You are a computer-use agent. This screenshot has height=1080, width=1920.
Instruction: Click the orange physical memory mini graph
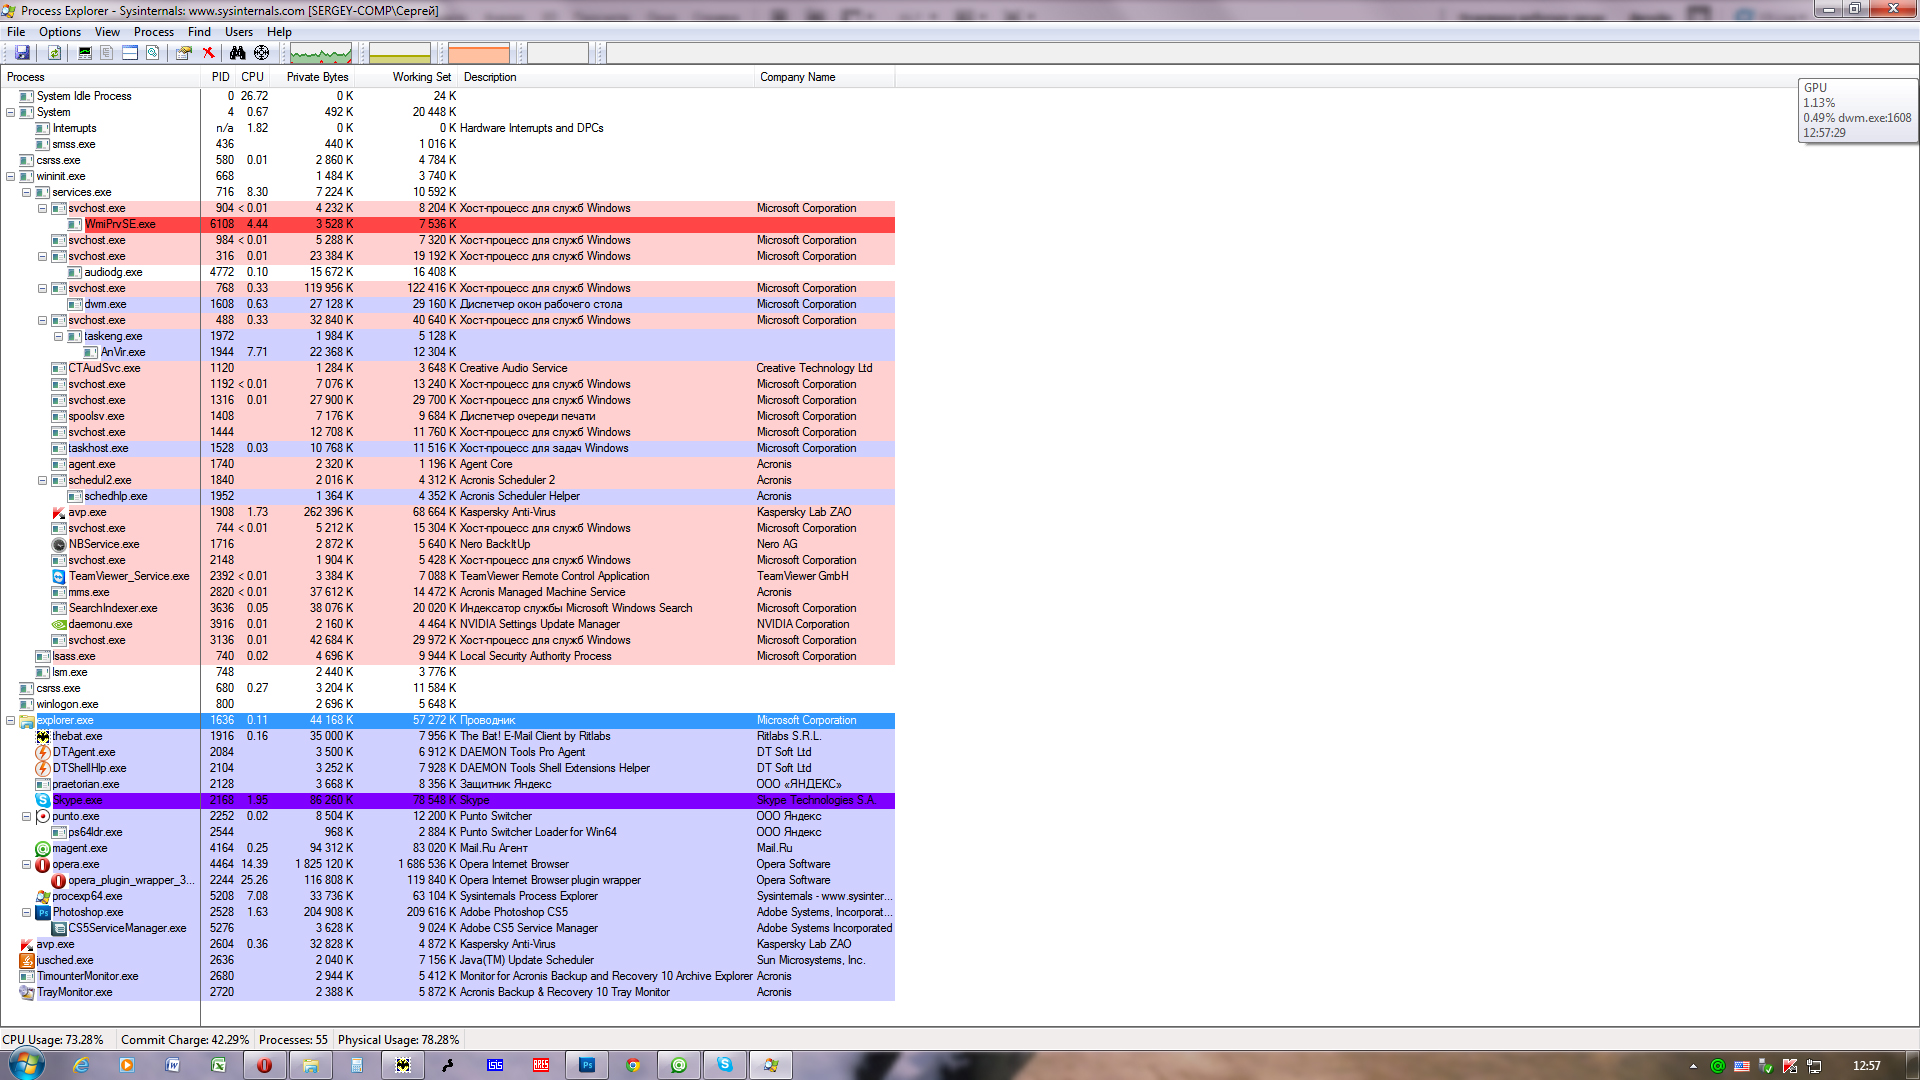point(479,53)
